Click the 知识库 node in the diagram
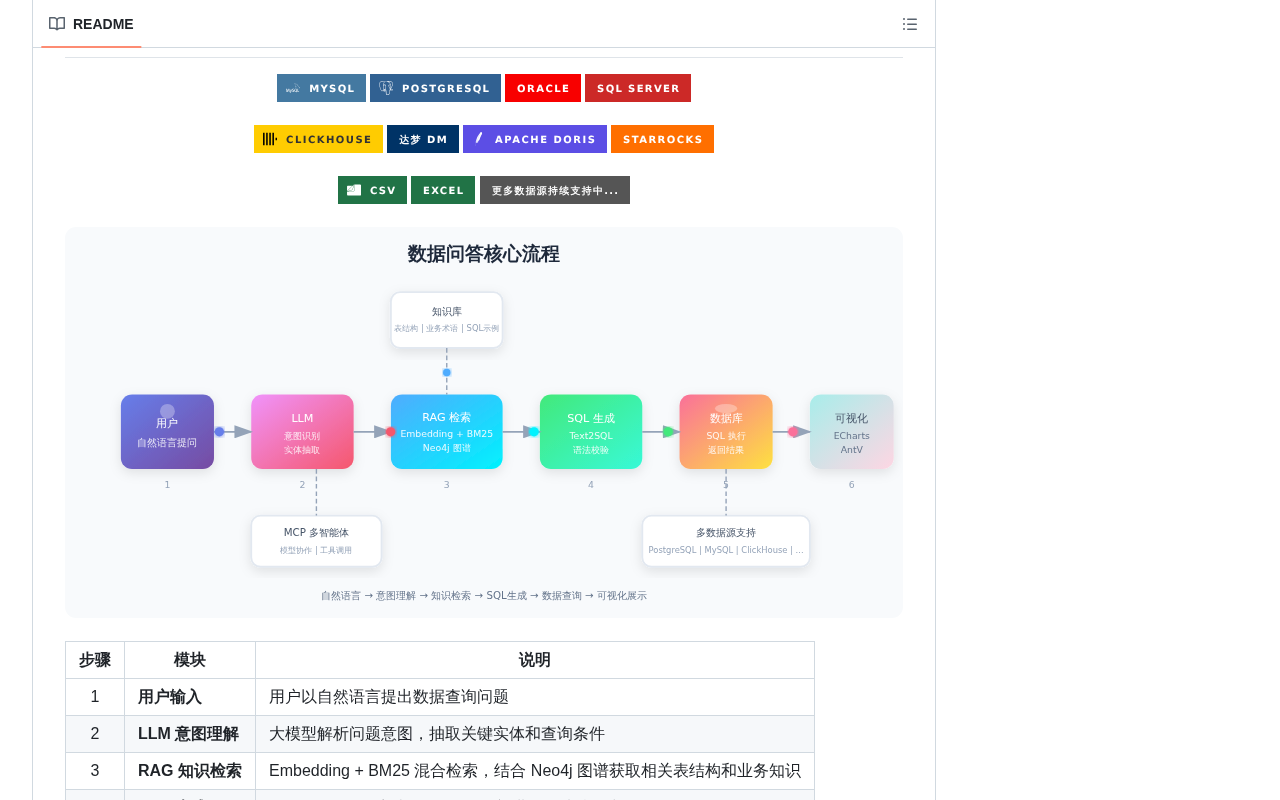Screen dimensions: 1280x800 pos(447,320)
